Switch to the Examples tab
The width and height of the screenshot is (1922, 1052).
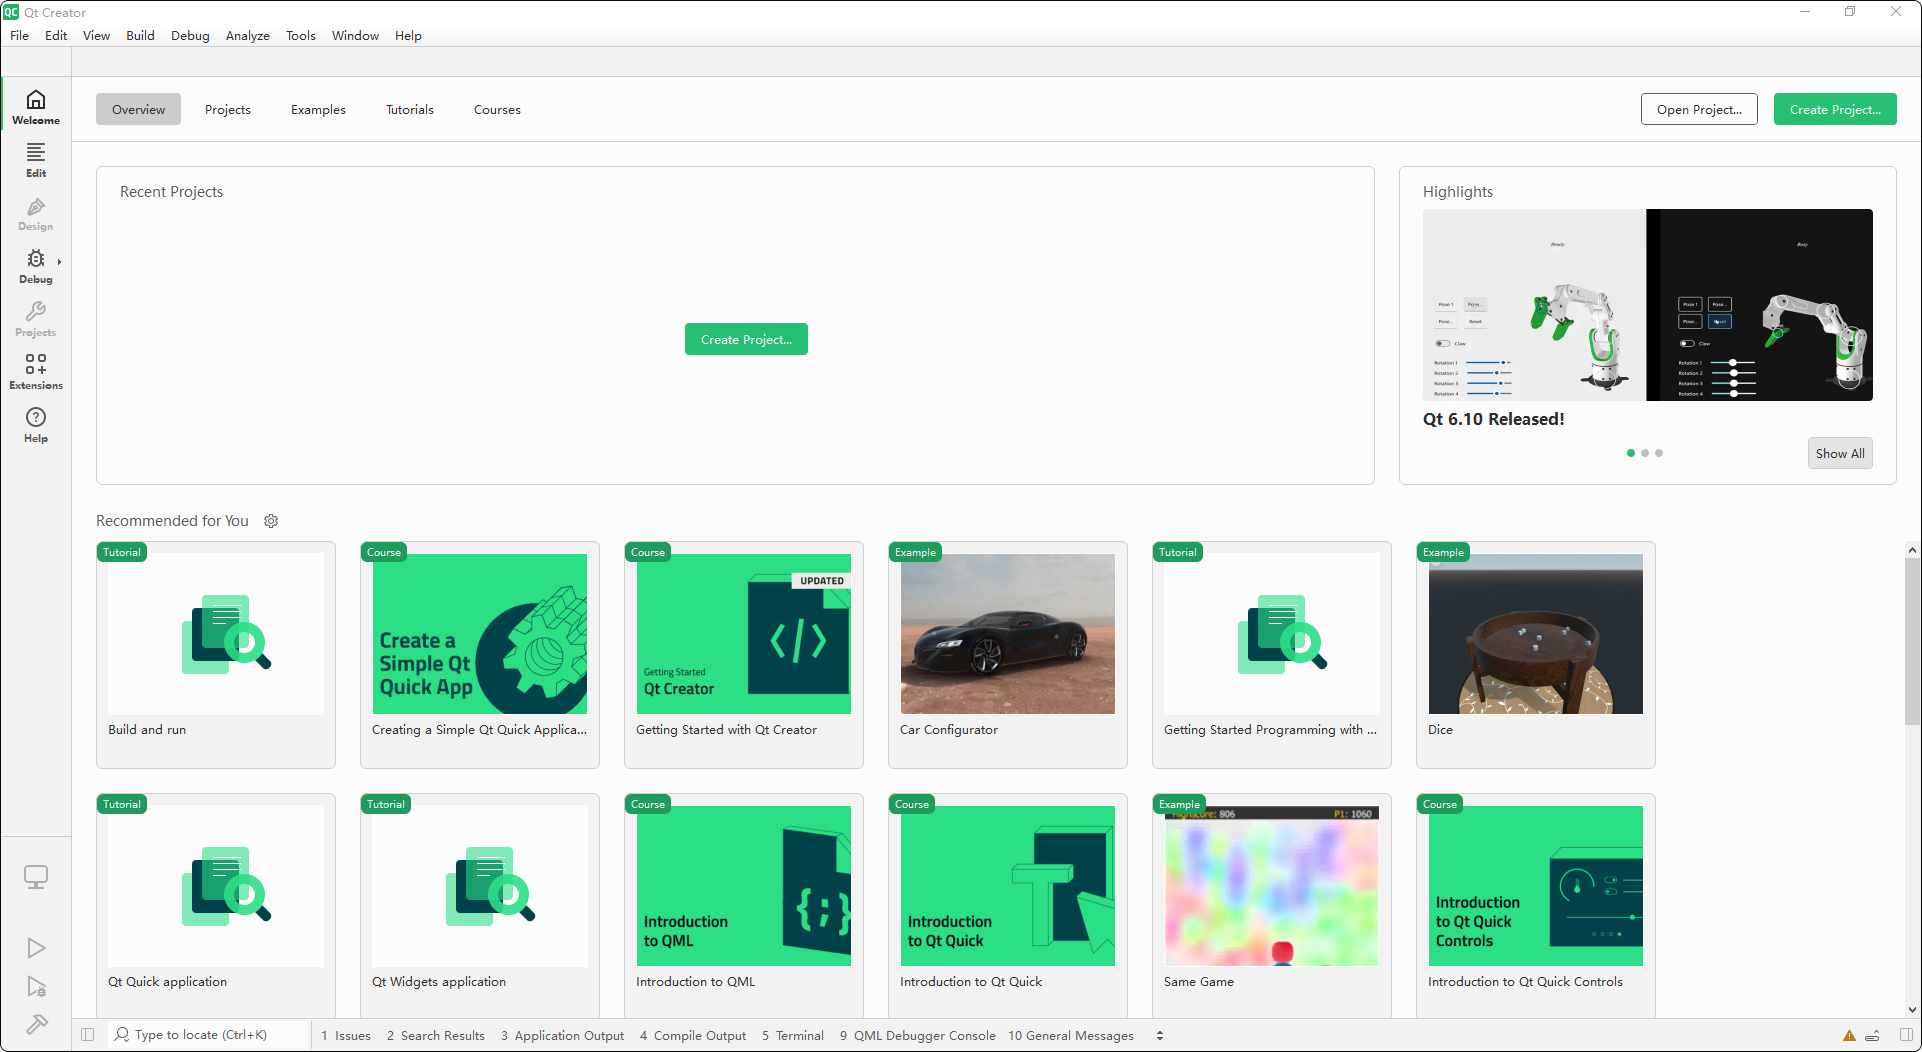coord(318,110)
